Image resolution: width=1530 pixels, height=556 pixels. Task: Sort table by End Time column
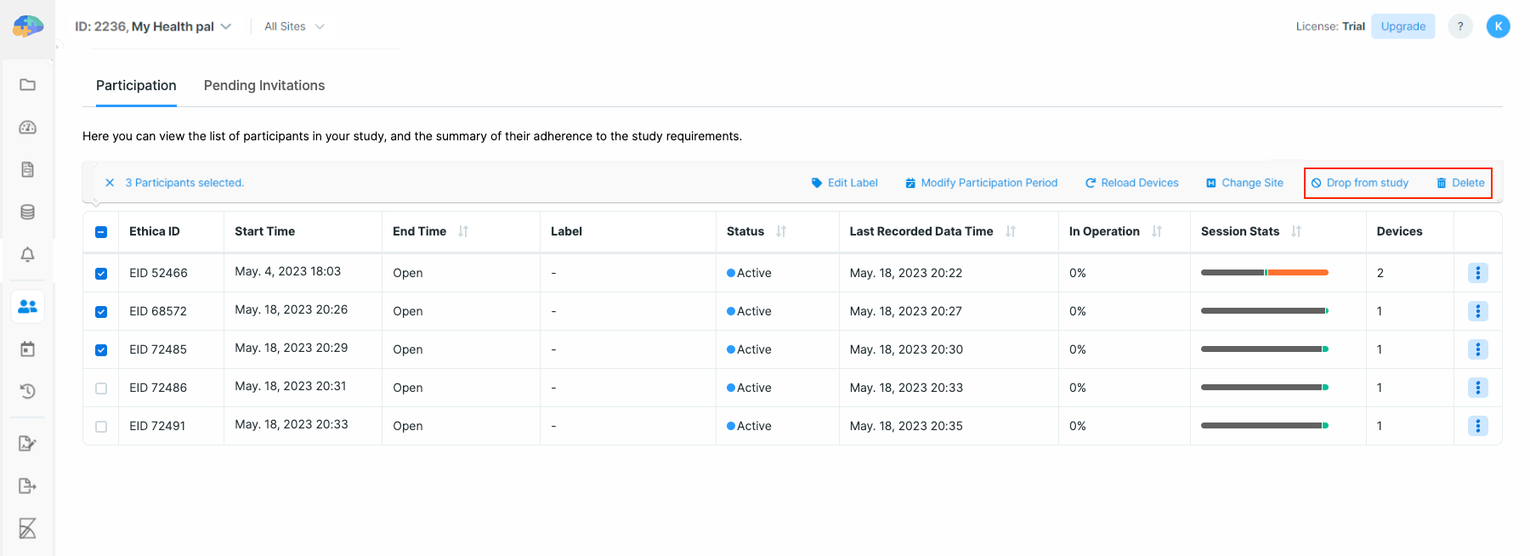[x=463, y=232]
